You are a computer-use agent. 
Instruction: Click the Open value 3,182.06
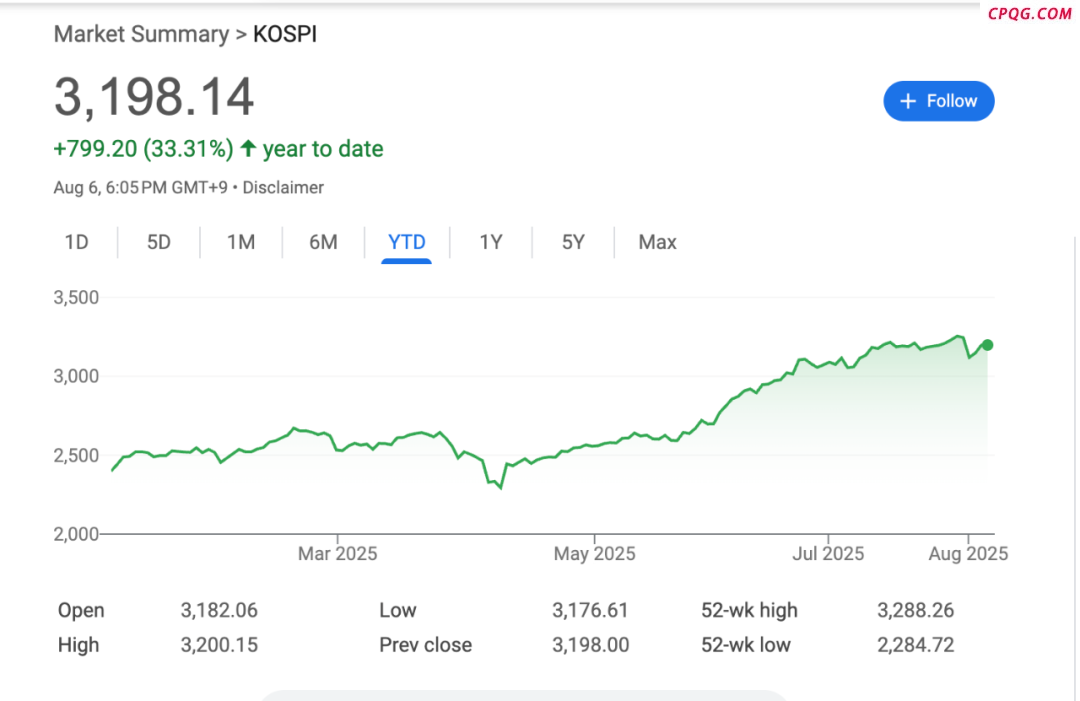click(x=219, y=610)
